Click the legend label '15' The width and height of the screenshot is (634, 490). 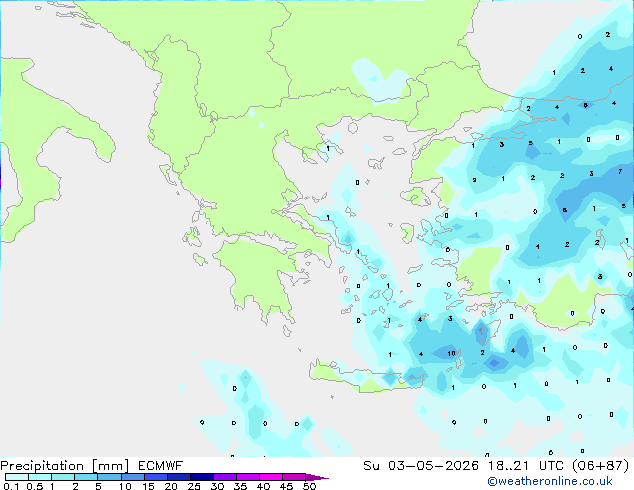[148, 486]
